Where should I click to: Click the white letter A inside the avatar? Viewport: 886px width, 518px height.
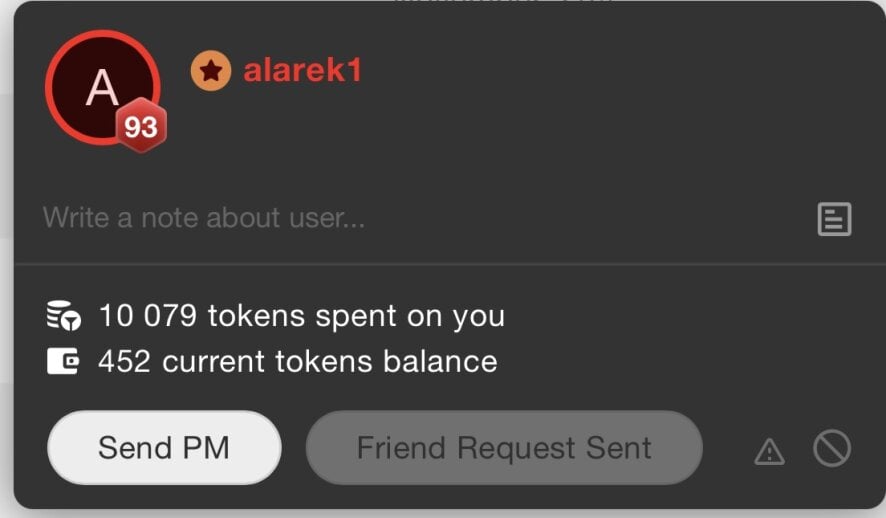tap(102, 88)
